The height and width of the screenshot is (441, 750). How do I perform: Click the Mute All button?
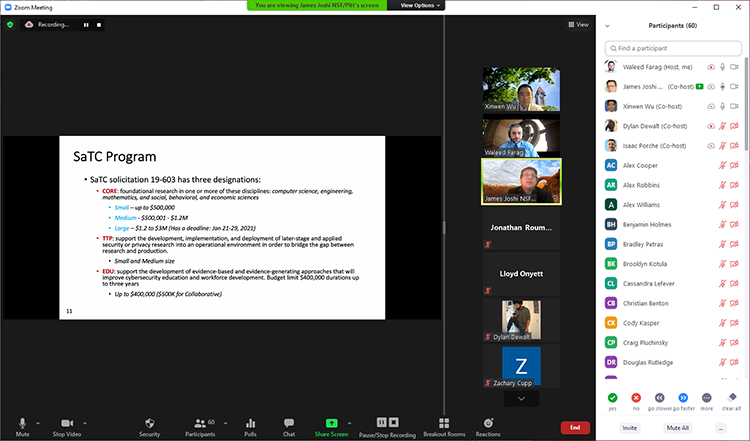pos(678,428)
